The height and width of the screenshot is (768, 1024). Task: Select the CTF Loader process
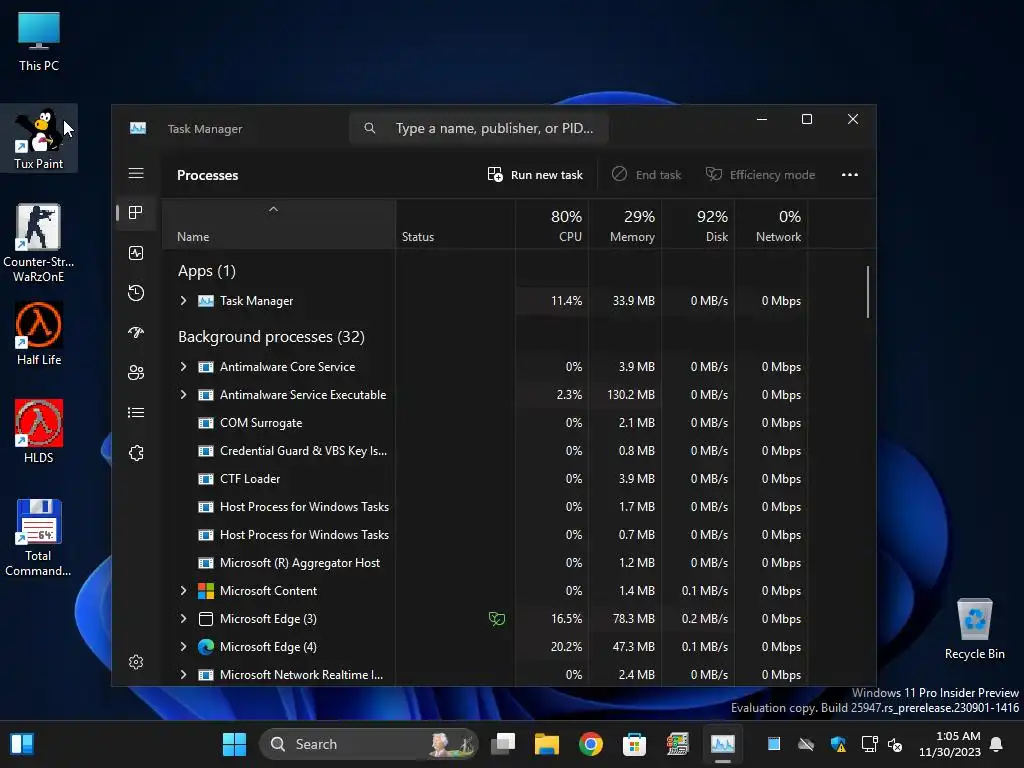485,479
